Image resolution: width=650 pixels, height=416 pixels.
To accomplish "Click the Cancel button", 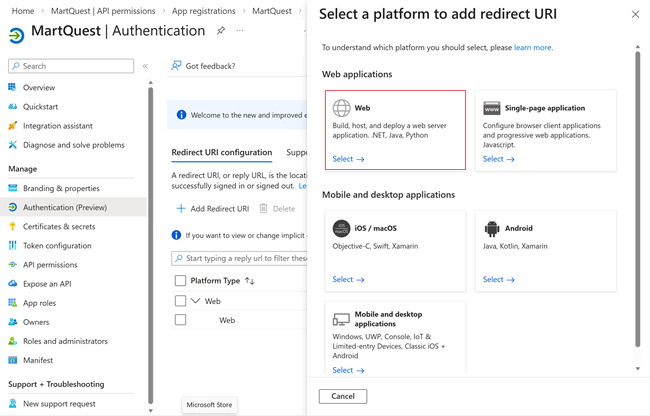I will click(343, 396).
